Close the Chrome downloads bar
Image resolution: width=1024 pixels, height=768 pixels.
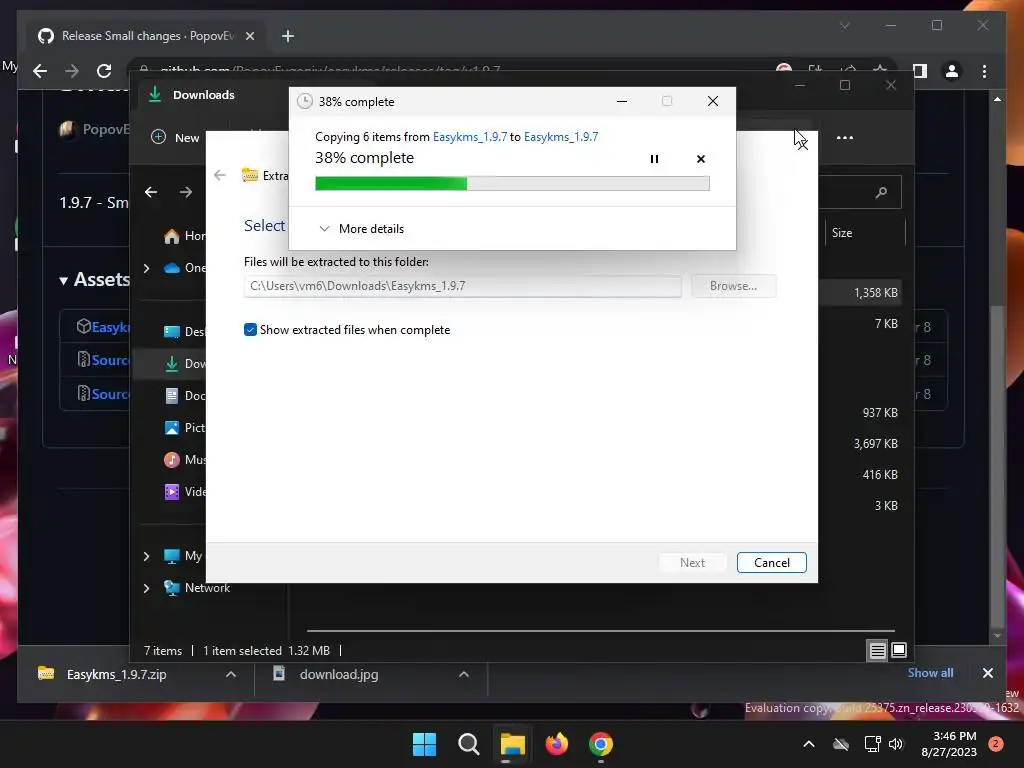pos(987,673)
